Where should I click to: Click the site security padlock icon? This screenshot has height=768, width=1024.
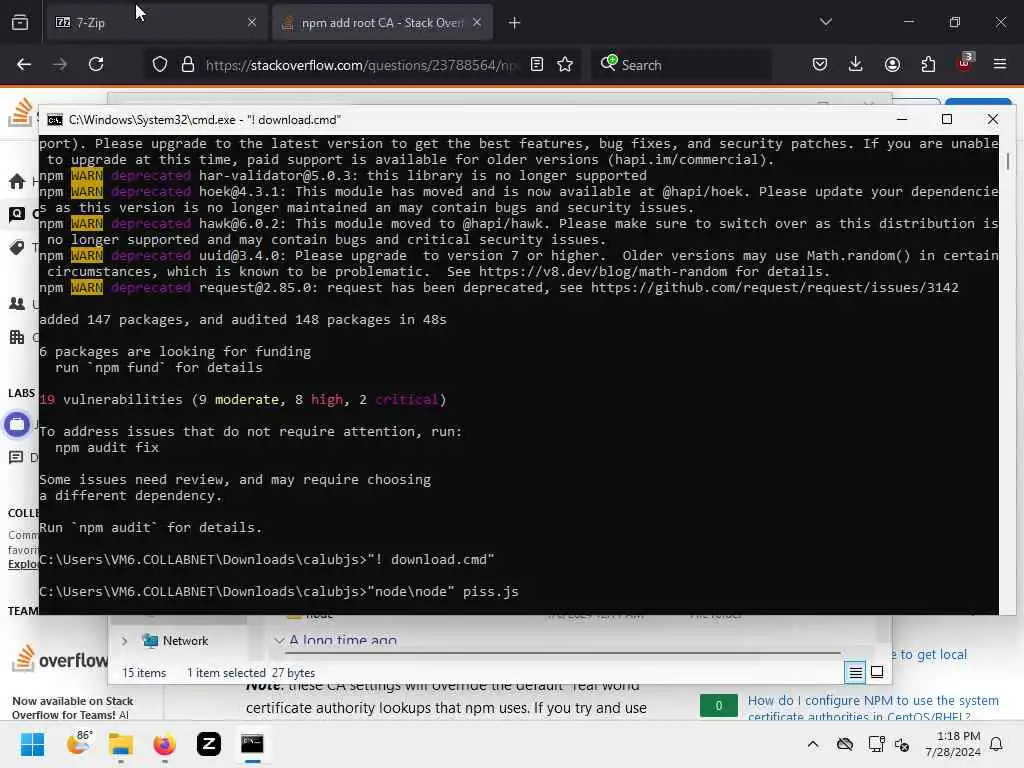tap(188, 65)
